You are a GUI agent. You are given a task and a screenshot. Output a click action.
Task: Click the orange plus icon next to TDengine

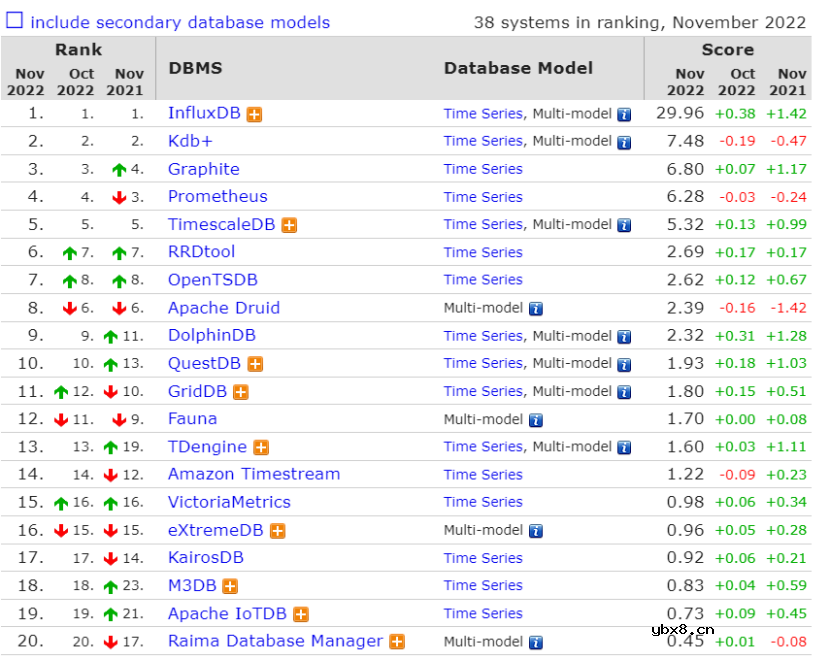[x=261, y=448]
